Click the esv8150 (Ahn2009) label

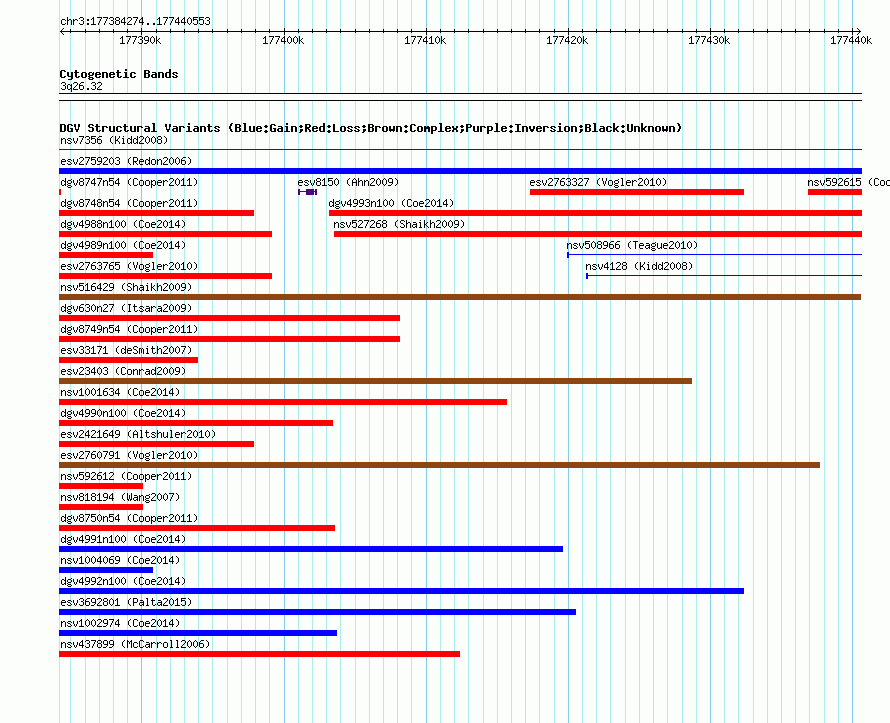(x=348, y=182)
